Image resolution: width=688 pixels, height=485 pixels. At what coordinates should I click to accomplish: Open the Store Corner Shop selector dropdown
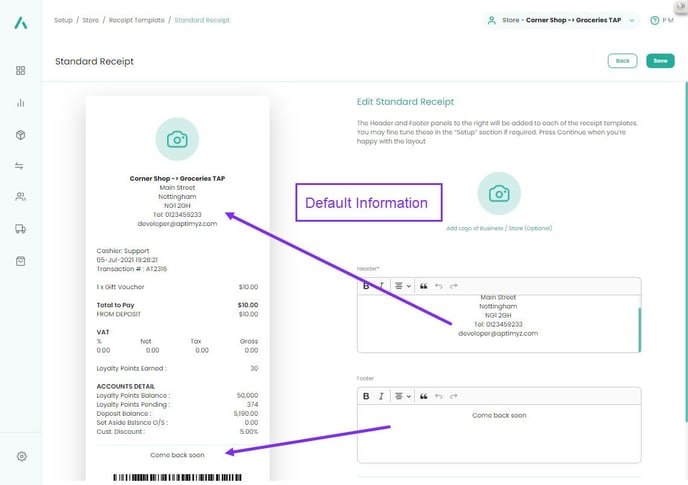click(x=562, y=20)
